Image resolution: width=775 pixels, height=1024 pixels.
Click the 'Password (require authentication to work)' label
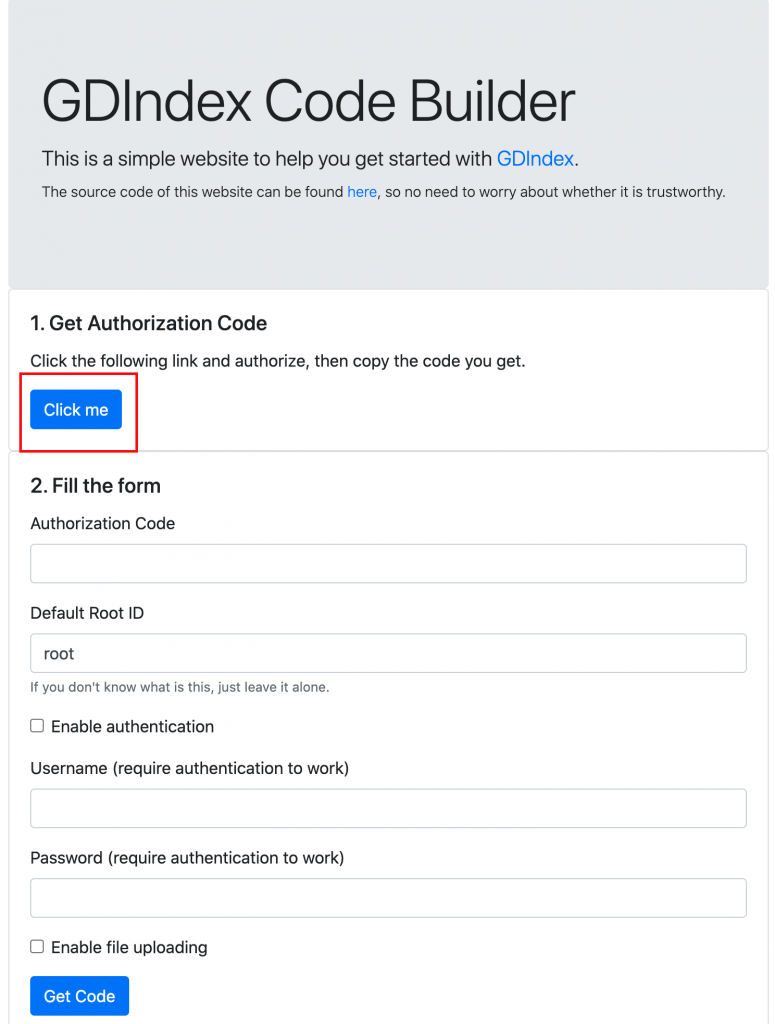click(x=187, y=857)
